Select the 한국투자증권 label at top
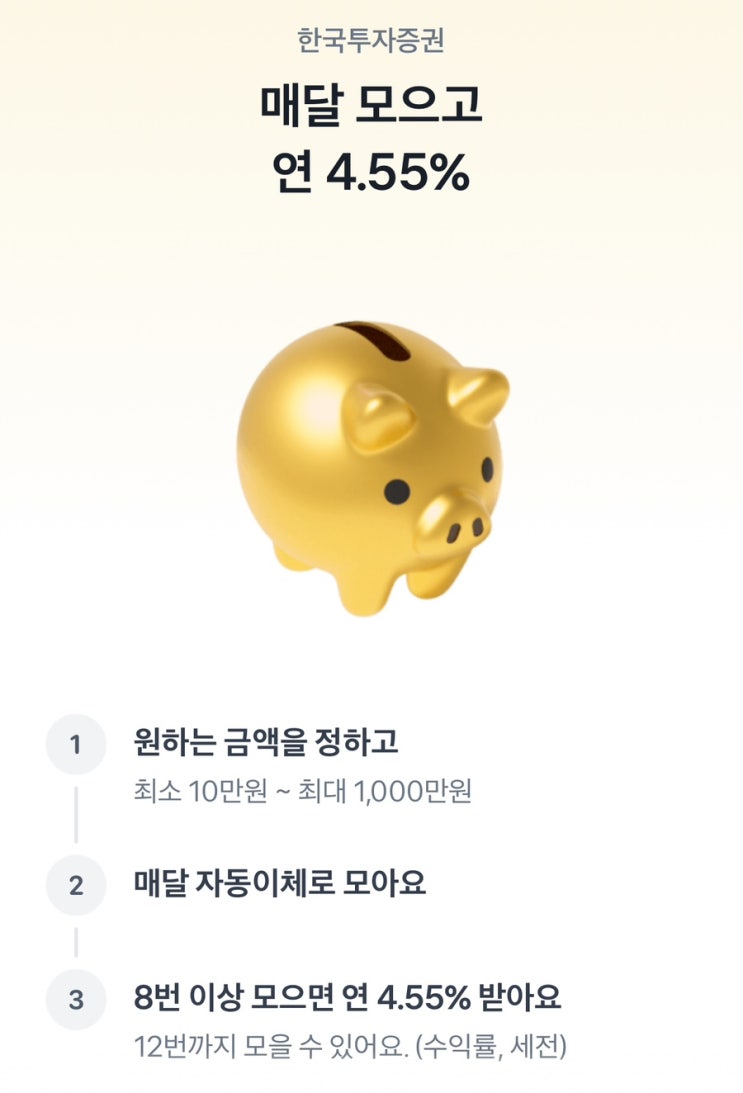This screenshot has width=743, height=1093. pyautogui.click(x=371, y=41)
